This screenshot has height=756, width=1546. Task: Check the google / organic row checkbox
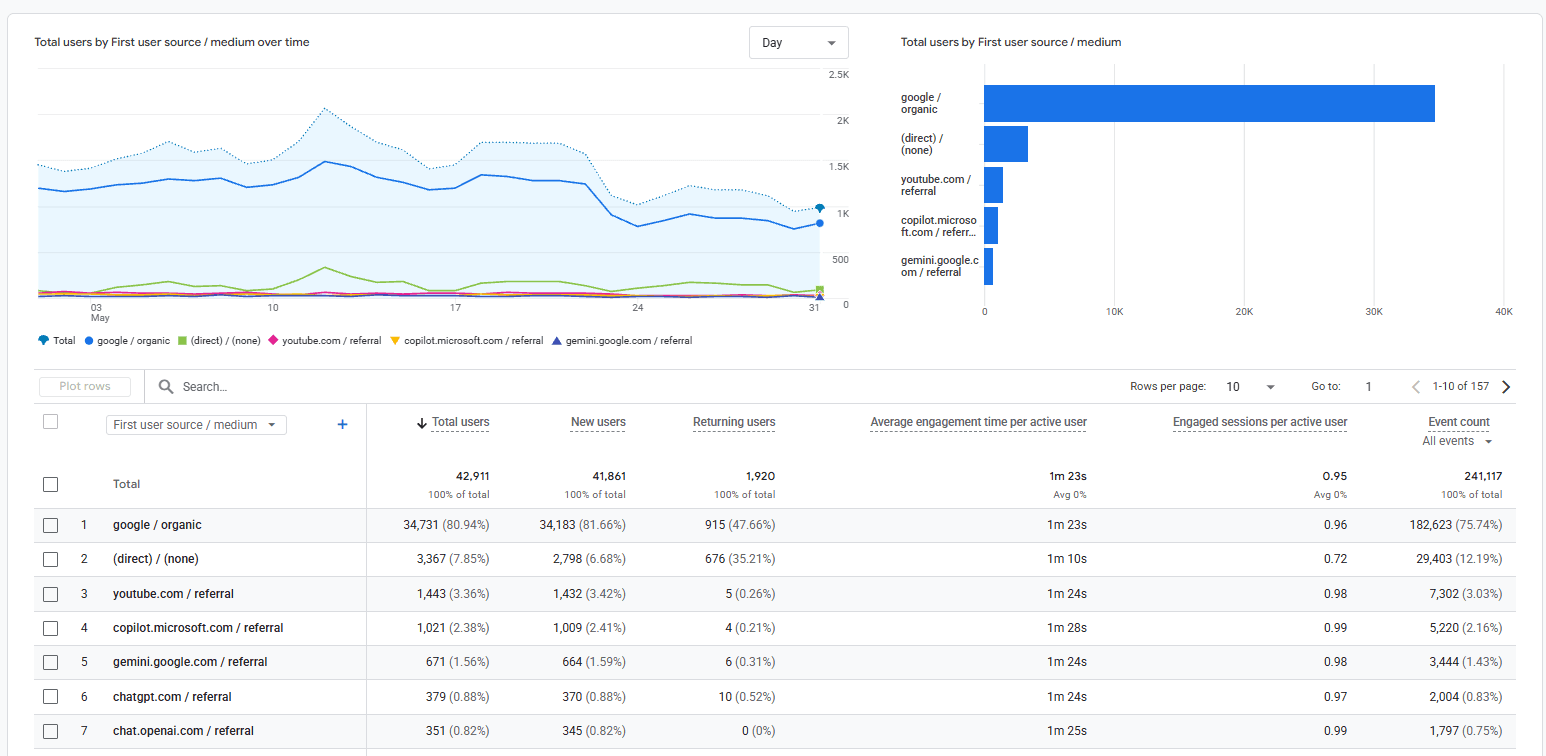point(50,525)
